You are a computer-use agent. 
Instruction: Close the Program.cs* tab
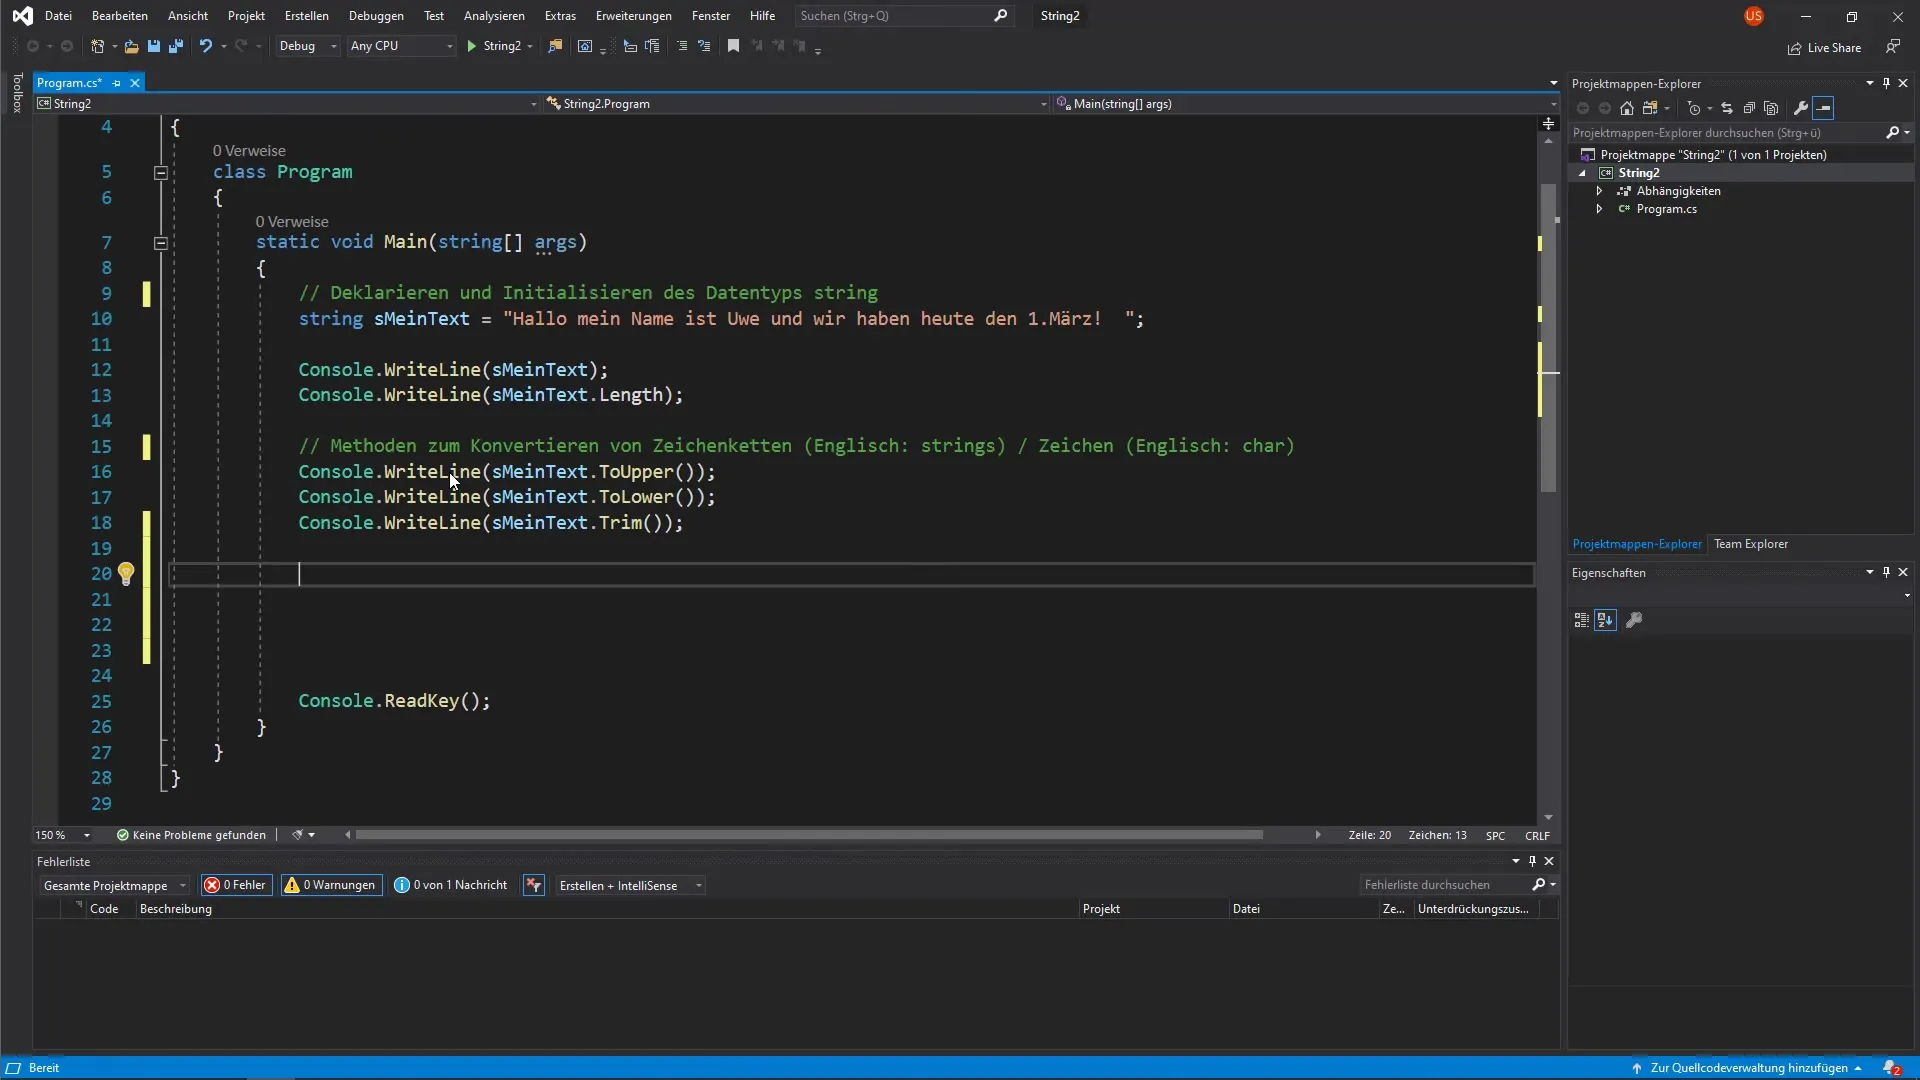click(135, 83)
